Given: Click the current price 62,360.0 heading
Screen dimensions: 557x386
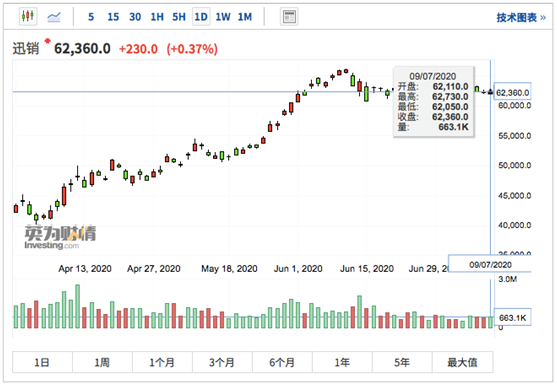Looking at the screenshot, I should 82,49.
